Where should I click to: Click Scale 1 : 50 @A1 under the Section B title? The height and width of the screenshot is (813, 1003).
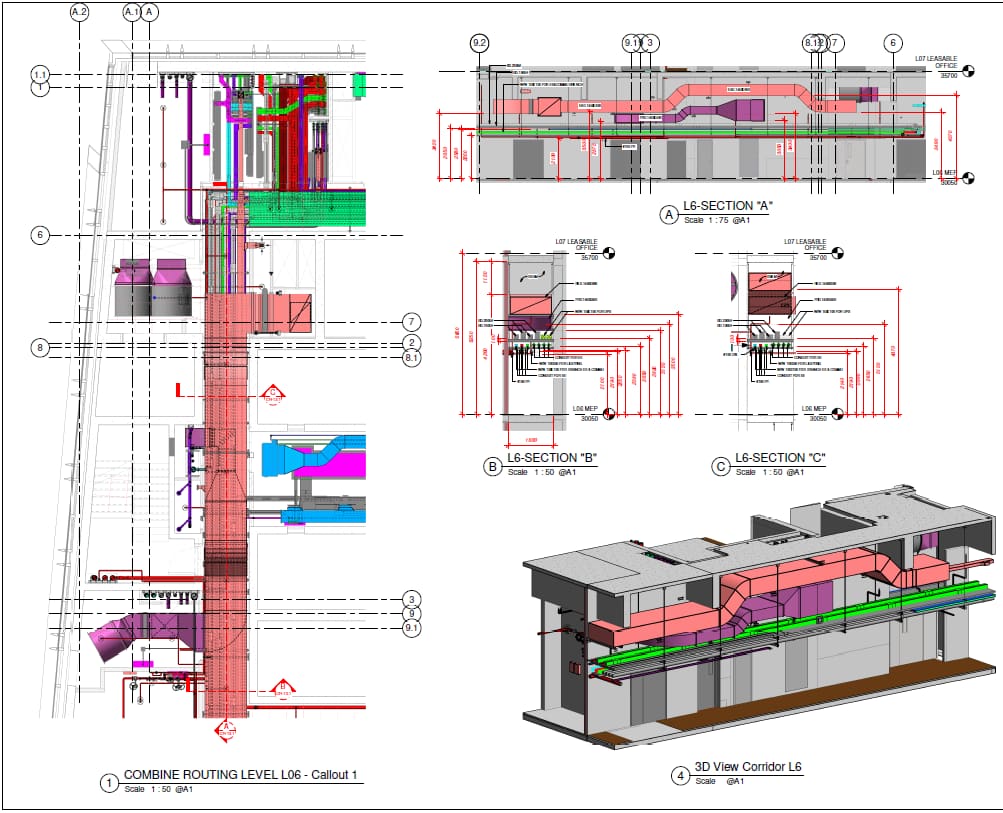[x=542, y=472]
